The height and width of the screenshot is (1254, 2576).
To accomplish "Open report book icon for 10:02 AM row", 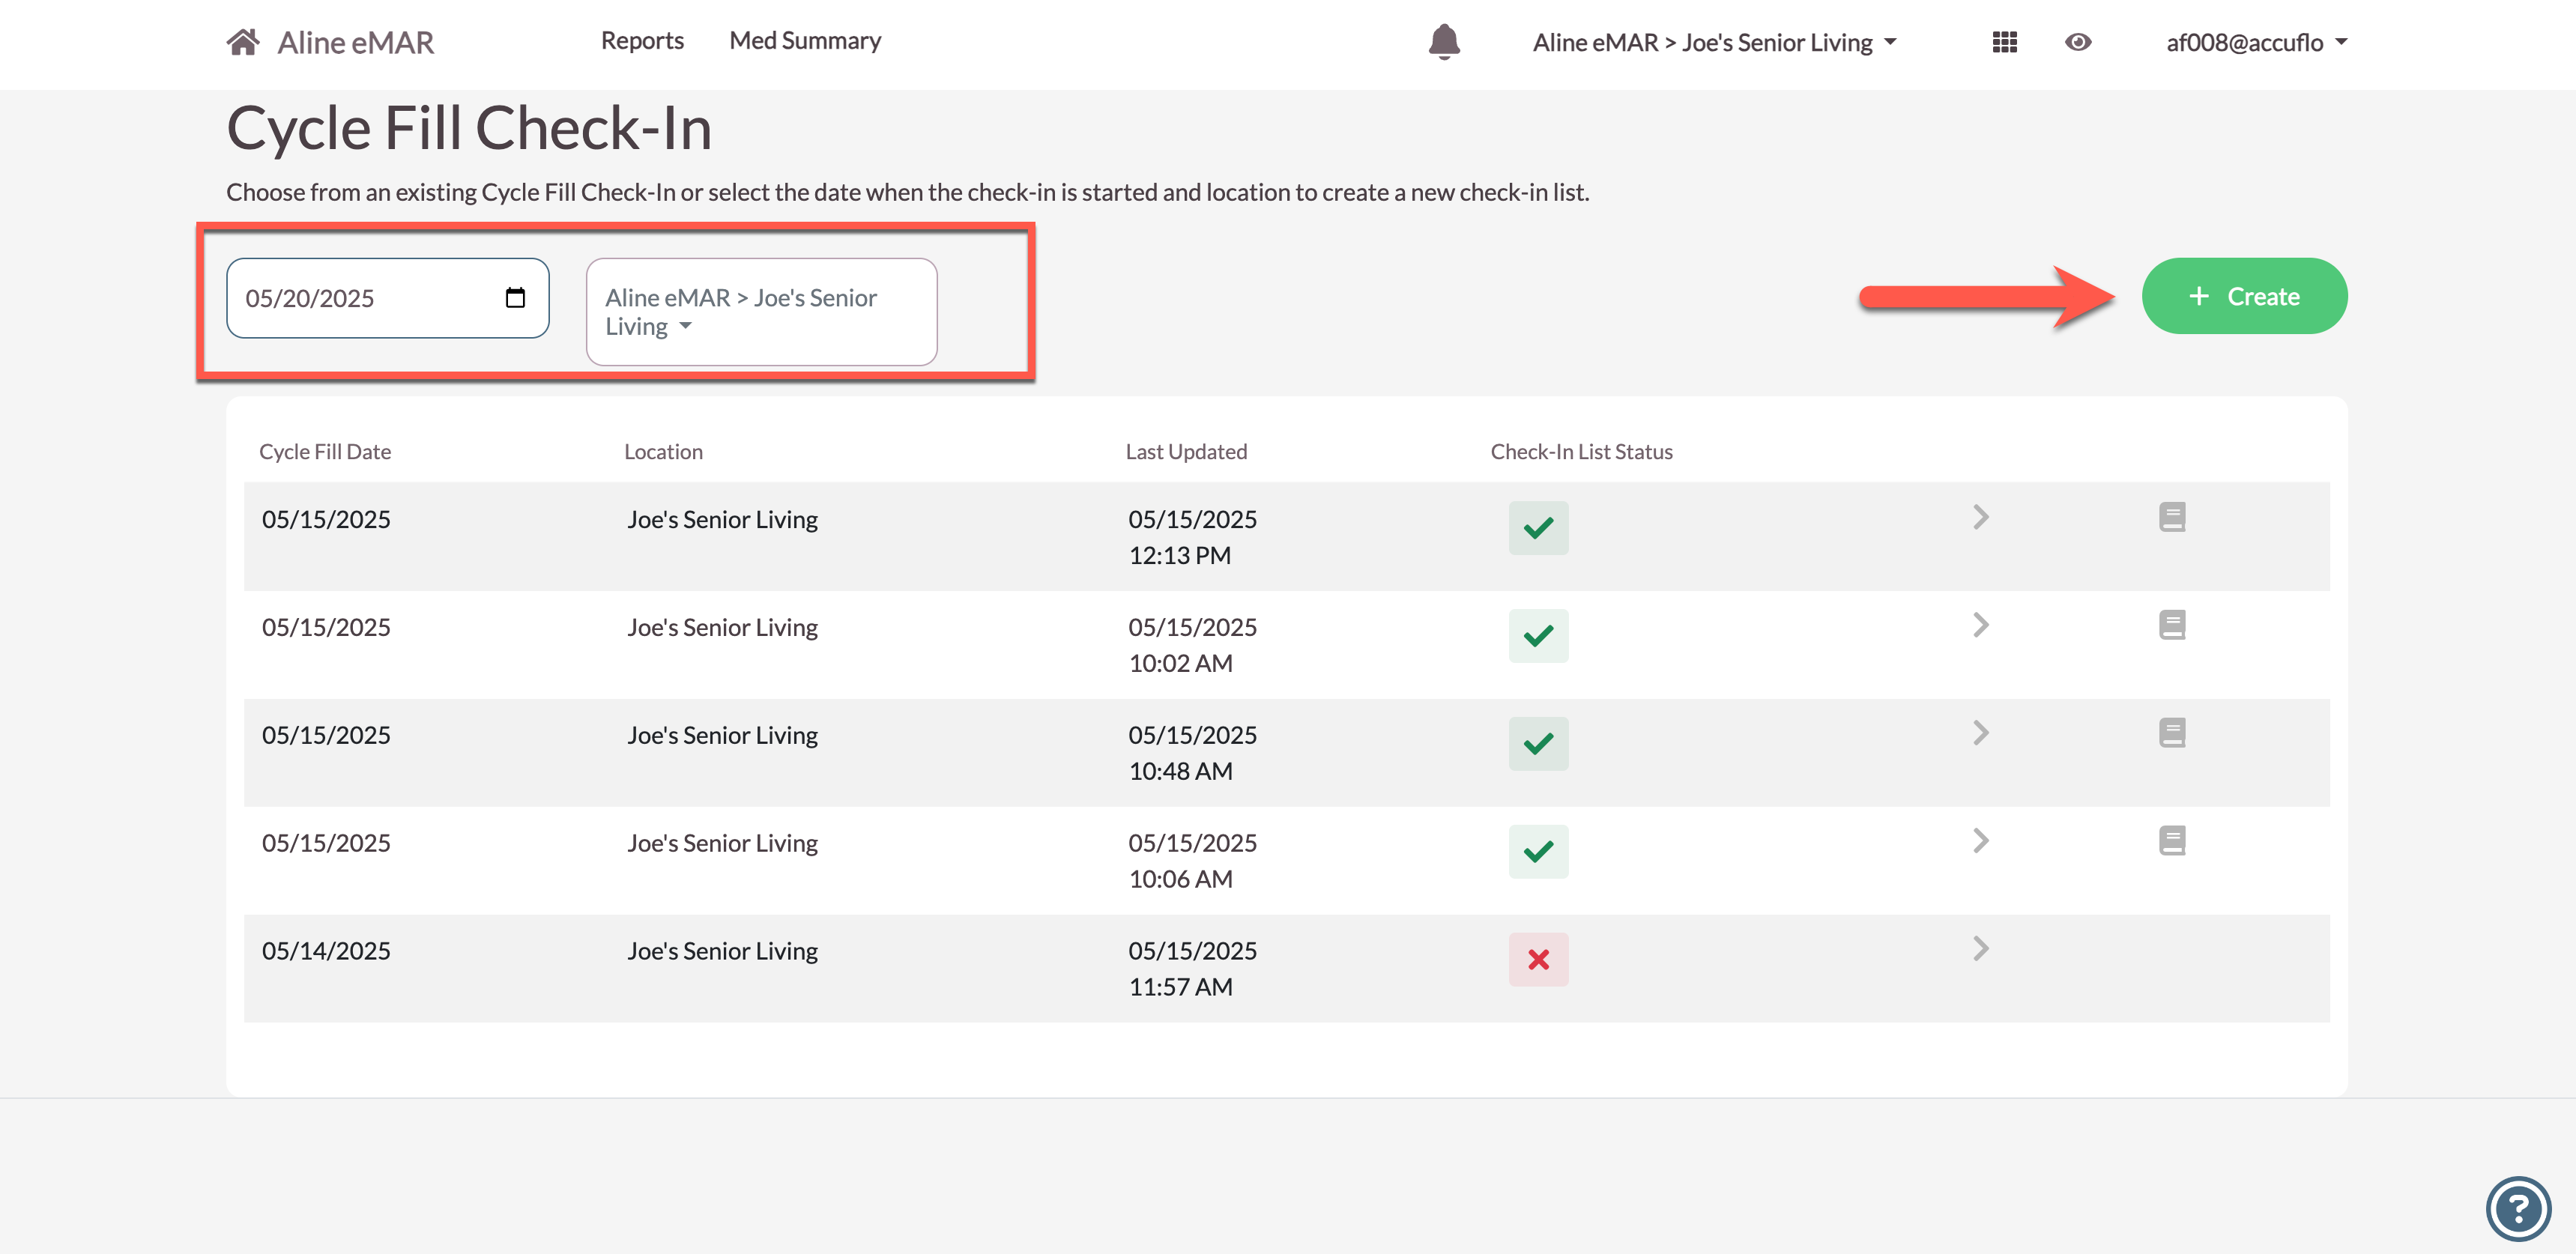I will pos(2171,625).
